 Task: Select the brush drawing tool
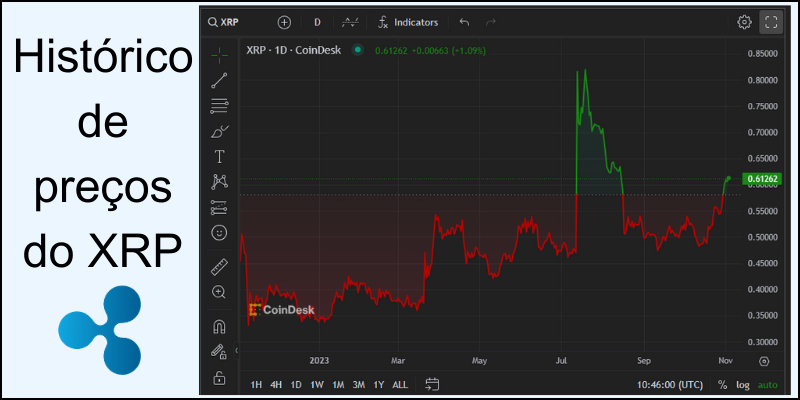point(219,132)
